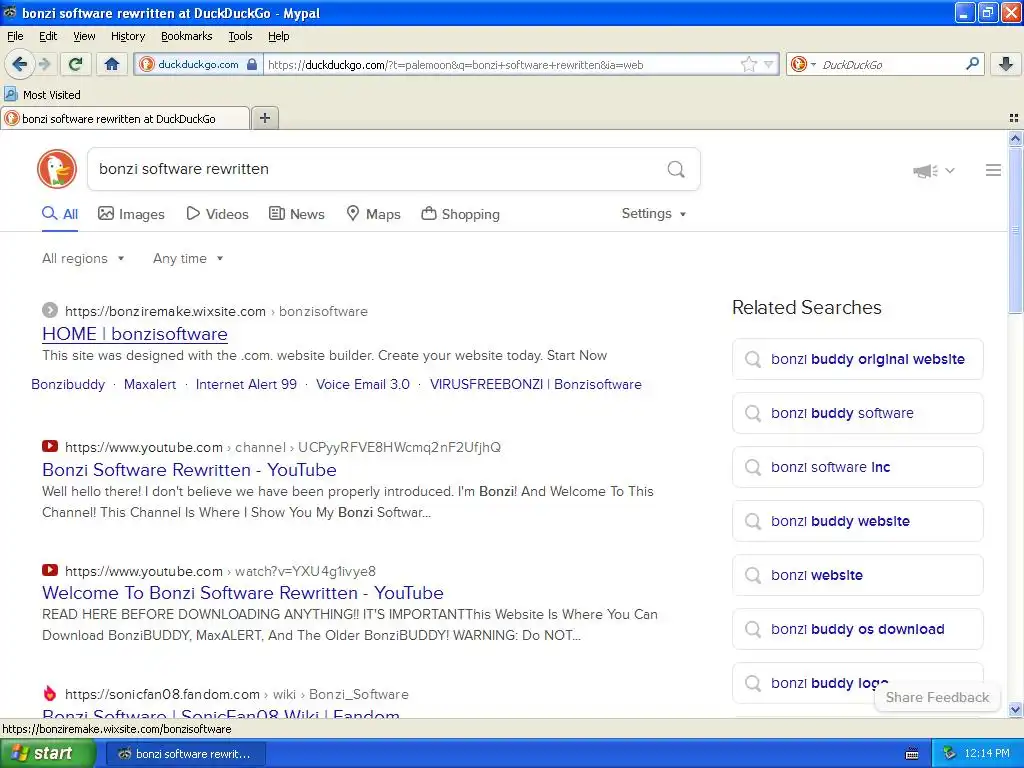Screen dimensions: 1024x768
Task: Open the megaphone announcements dropdown
Action: tap(934, 170)
